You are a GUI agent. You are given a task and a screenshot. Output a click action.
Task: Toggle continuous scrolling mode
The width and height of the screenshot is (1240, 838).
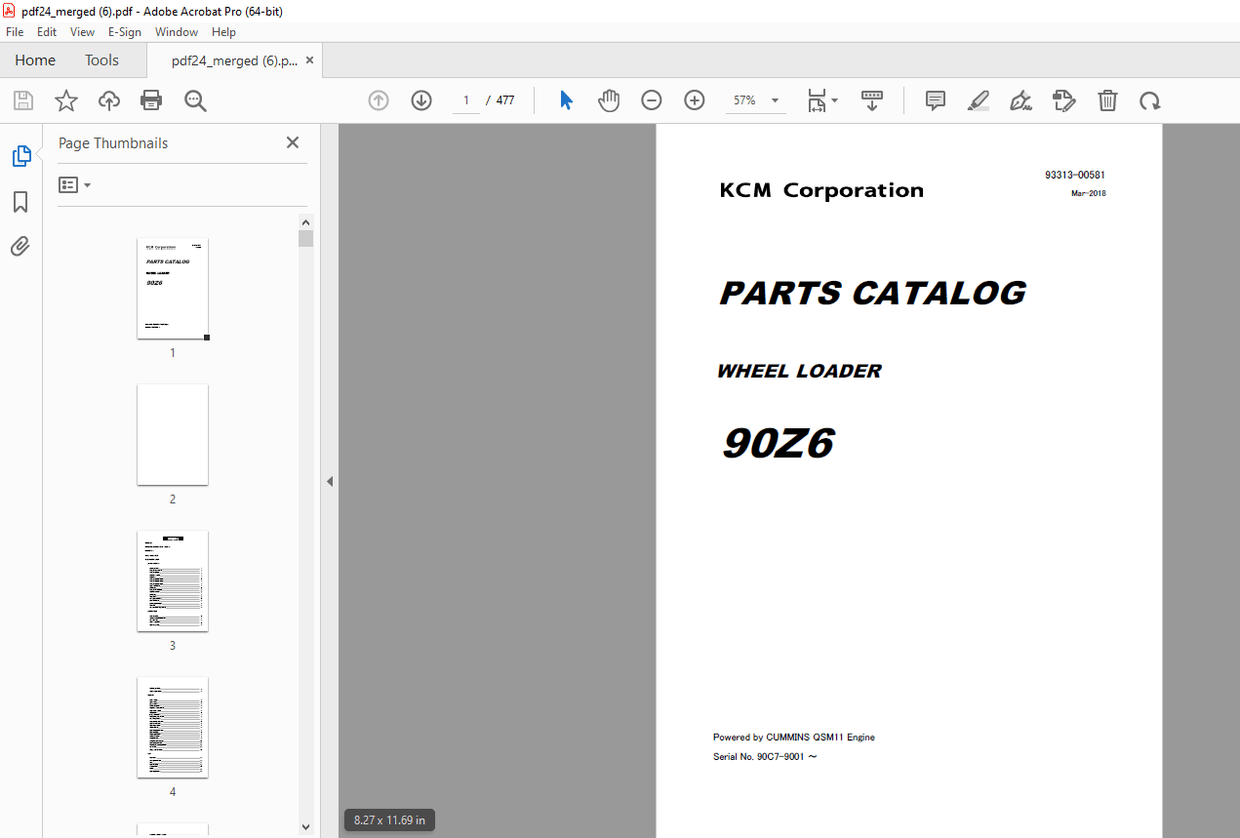pos(872,100)
